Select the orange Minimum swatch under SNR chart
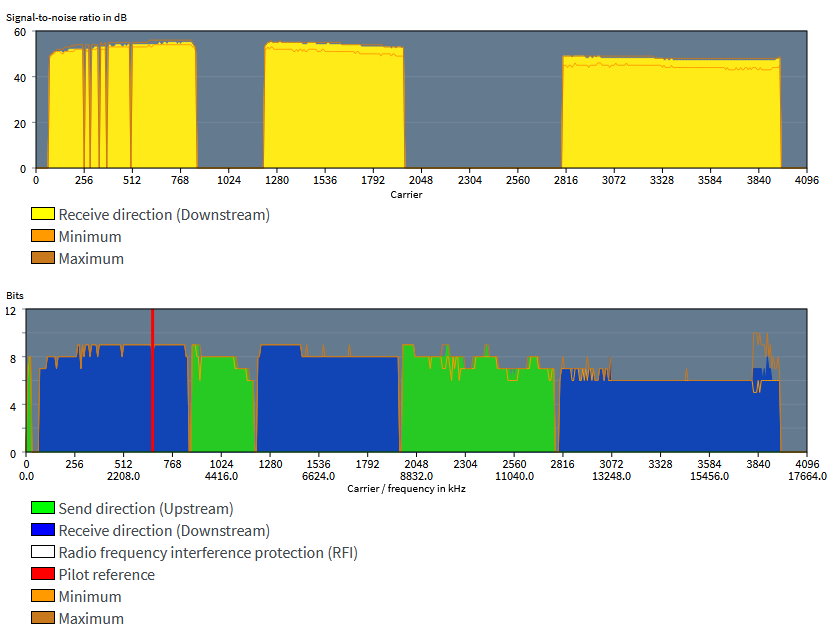 pos(43,237)
